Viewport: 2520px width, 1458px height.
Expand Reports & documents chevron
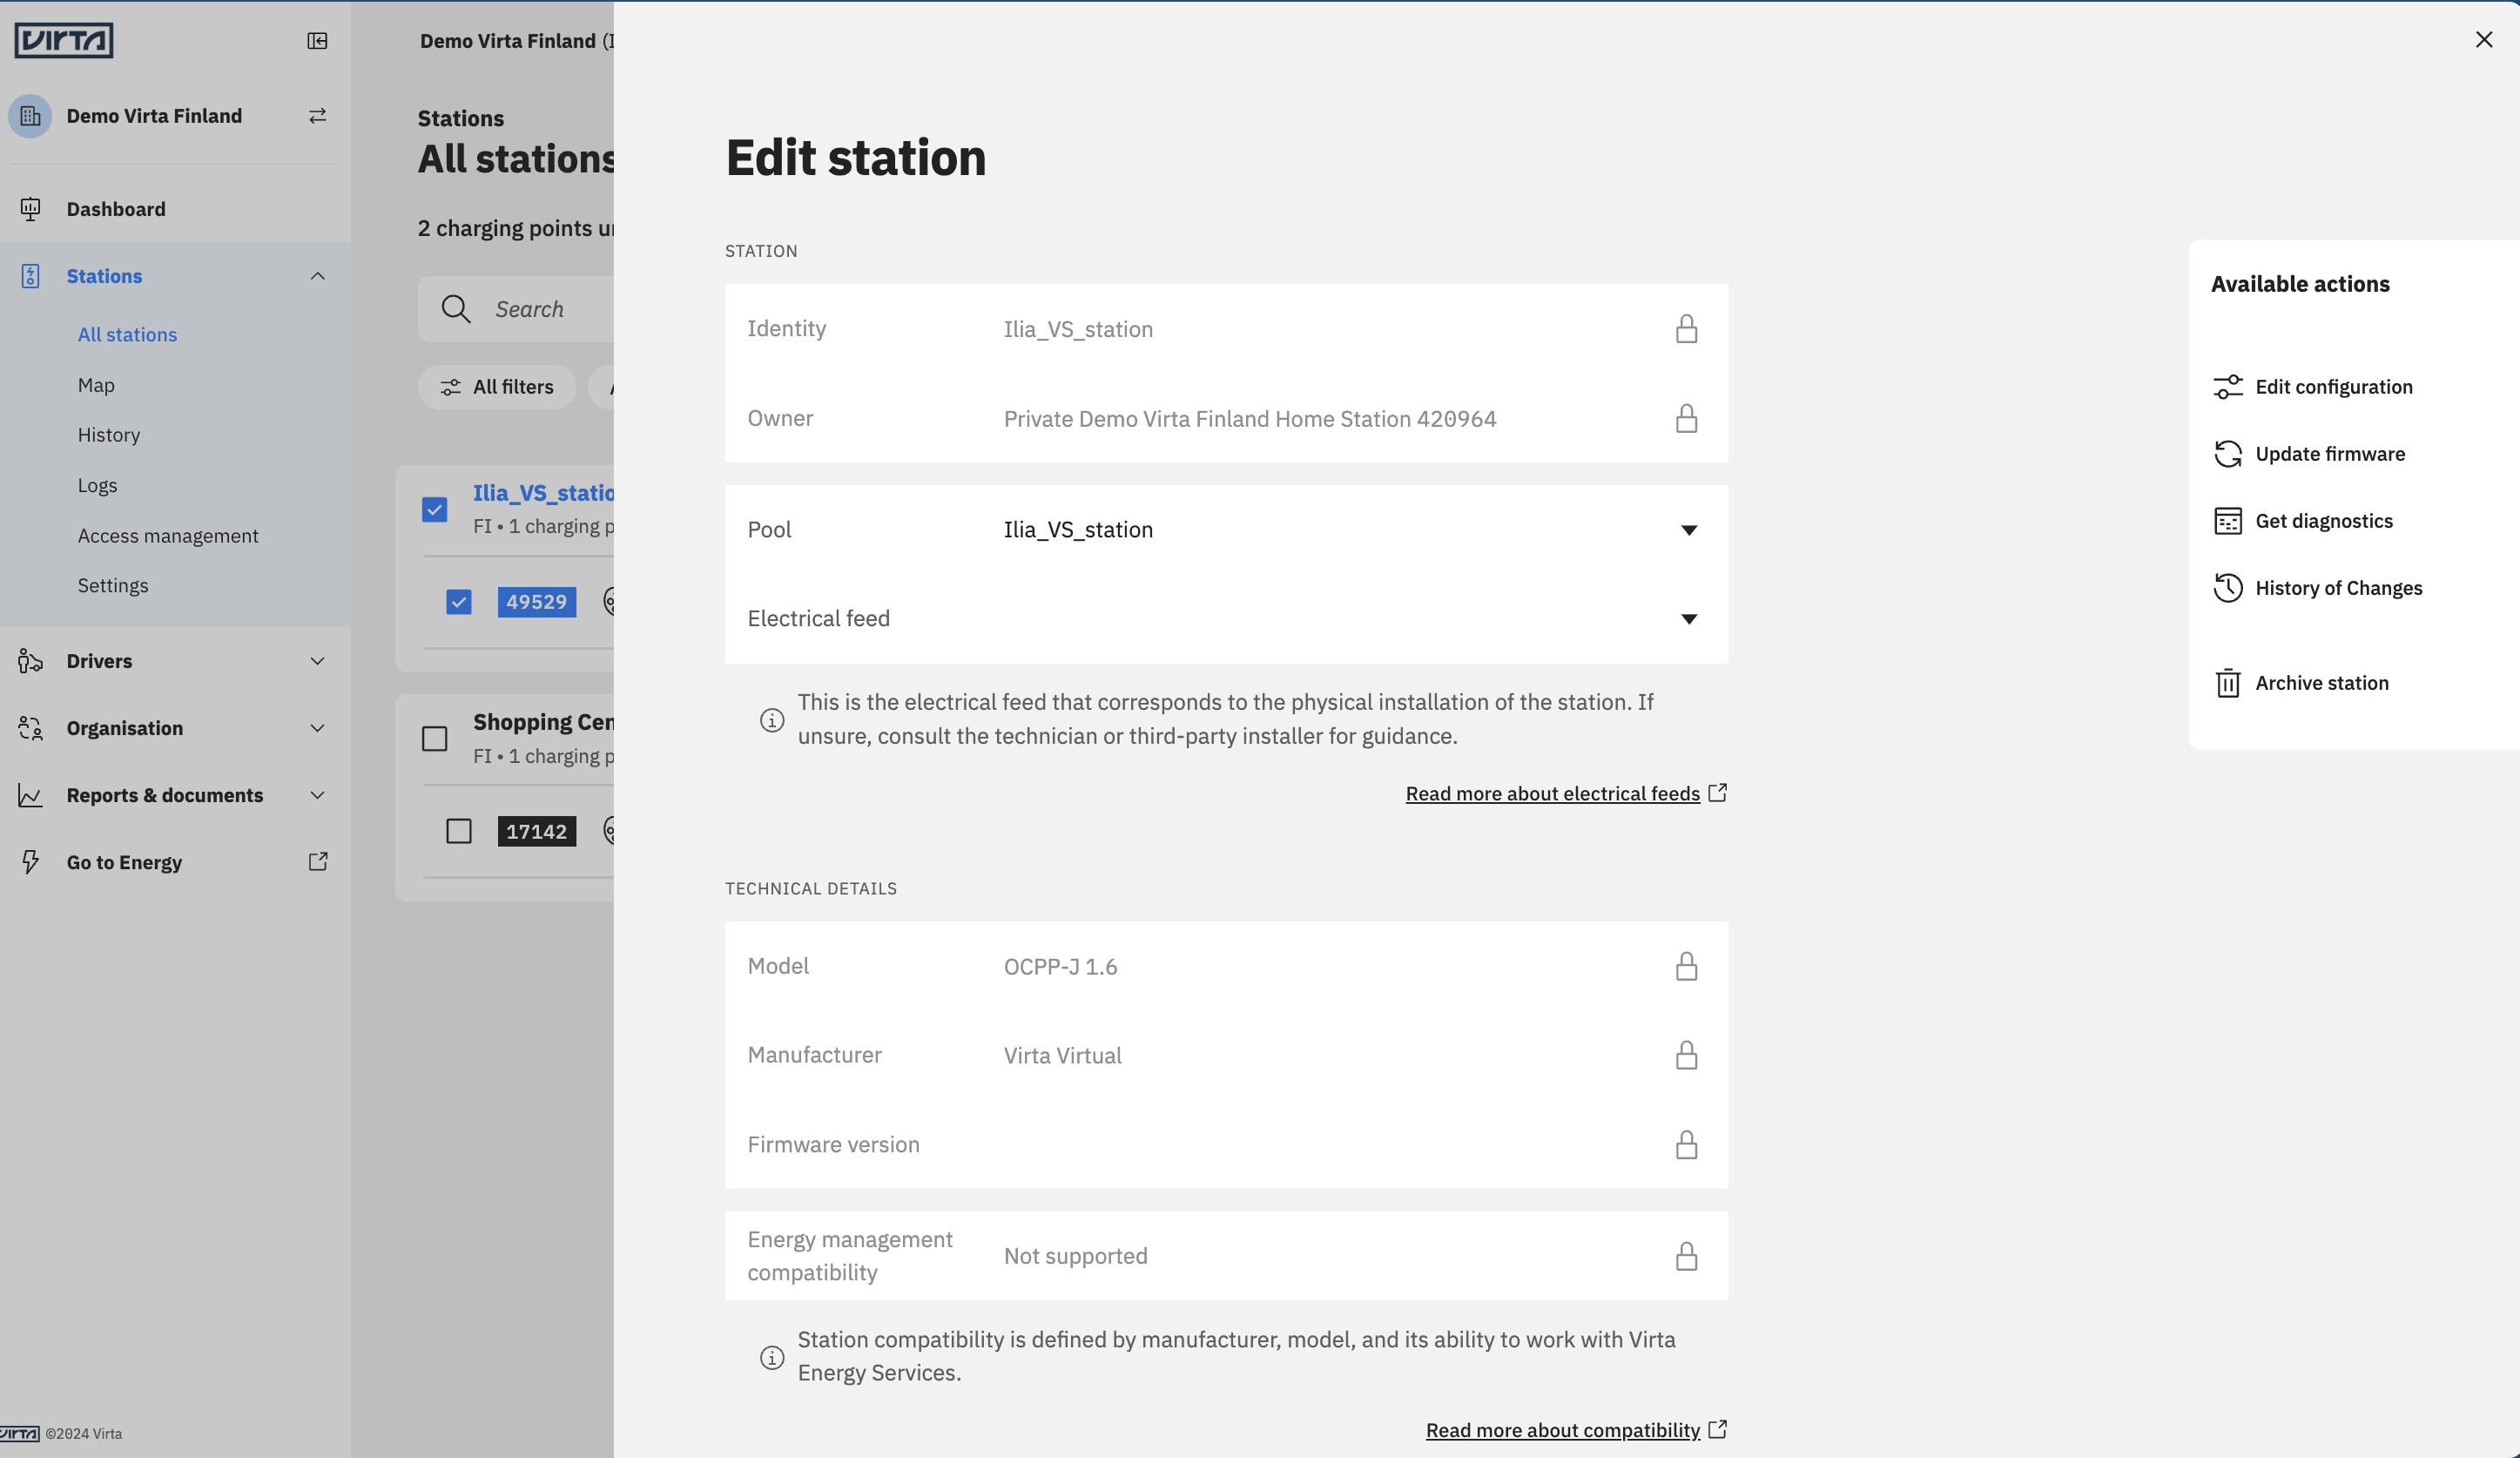pos(318,795)
